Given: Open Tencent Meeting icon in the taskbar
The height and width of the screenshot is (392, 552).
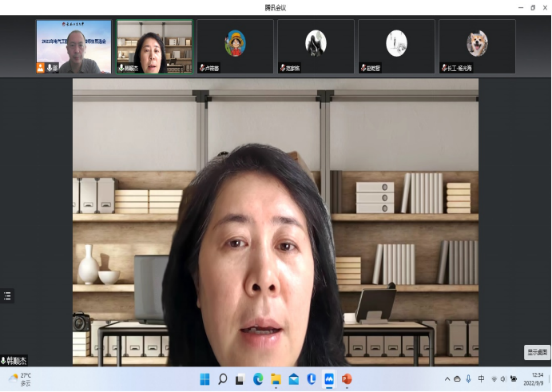Looking at the screenshot, I should 329,379.
